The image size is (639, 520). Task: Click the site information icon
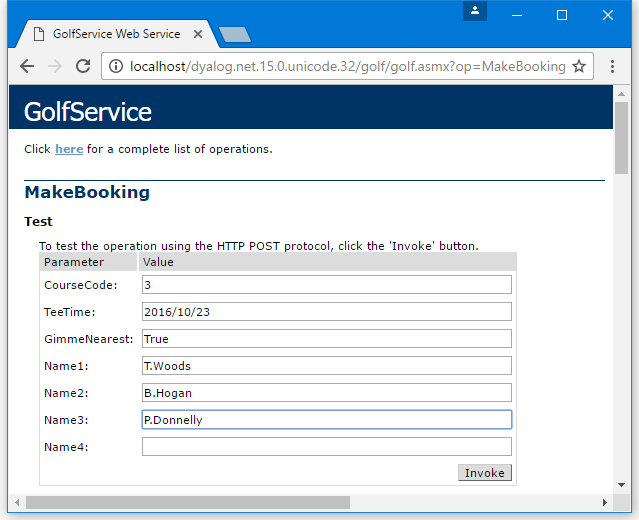click(x=116, y=66)
